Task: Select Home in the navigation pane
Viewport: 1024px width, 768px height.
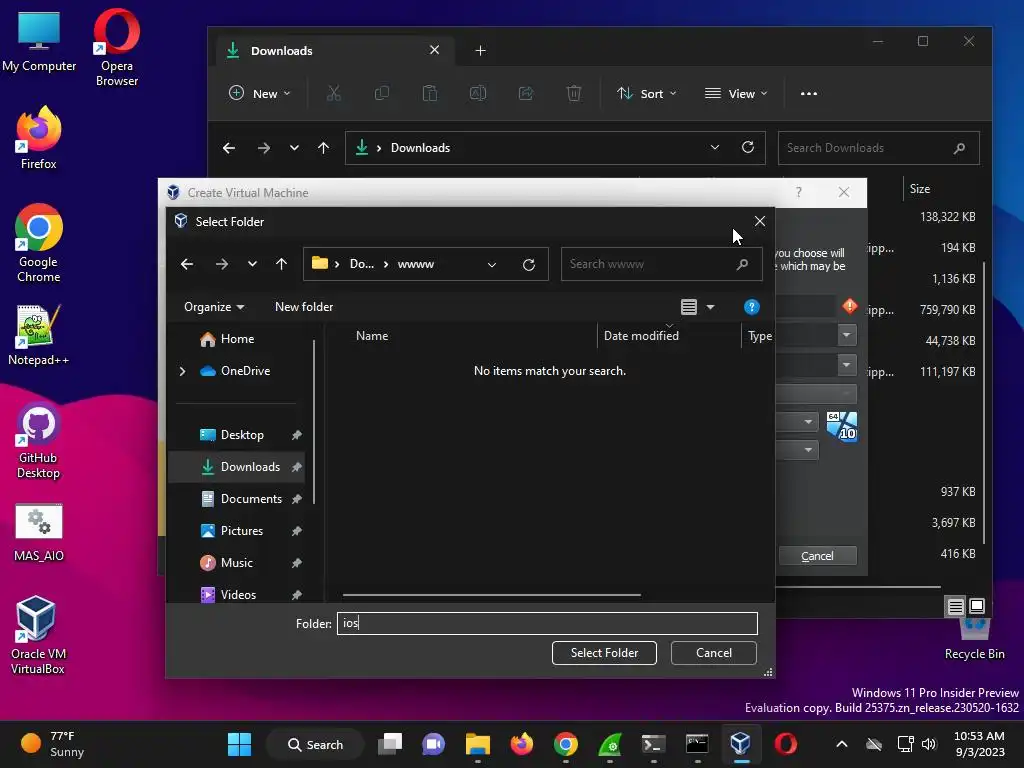Action: tap(237, 339)
